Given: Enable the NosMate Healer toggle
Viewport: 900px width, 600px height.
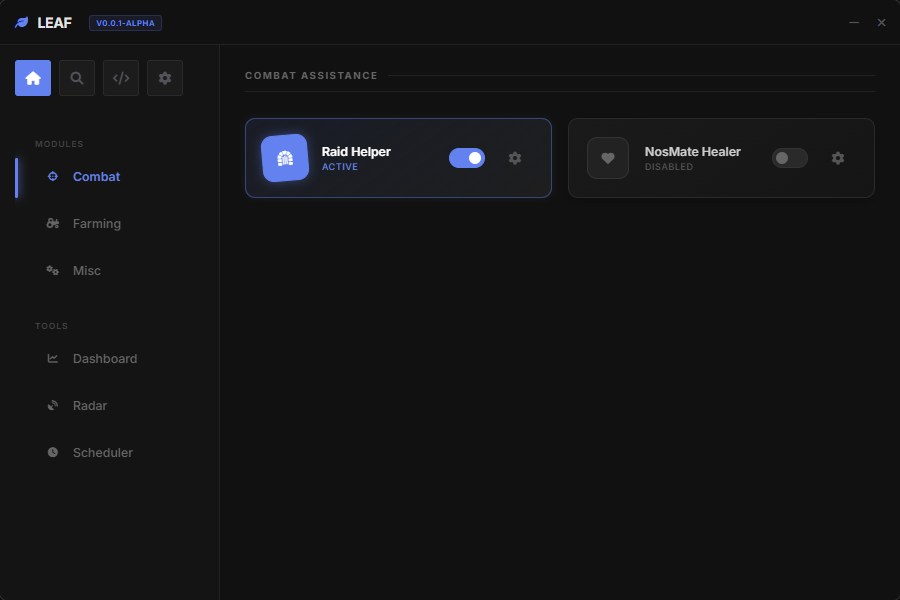Looking at the screenshot, I should coord(790,158).
